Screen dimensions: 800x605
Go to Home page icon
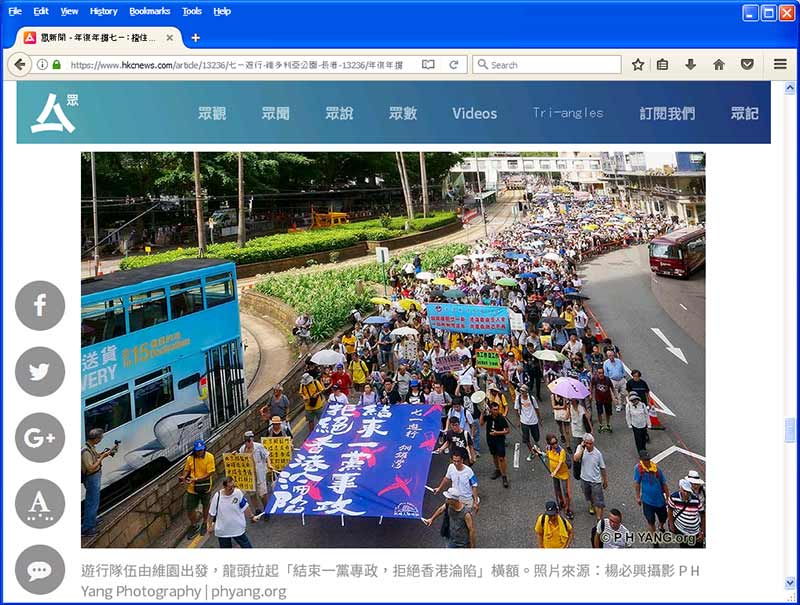719,65
